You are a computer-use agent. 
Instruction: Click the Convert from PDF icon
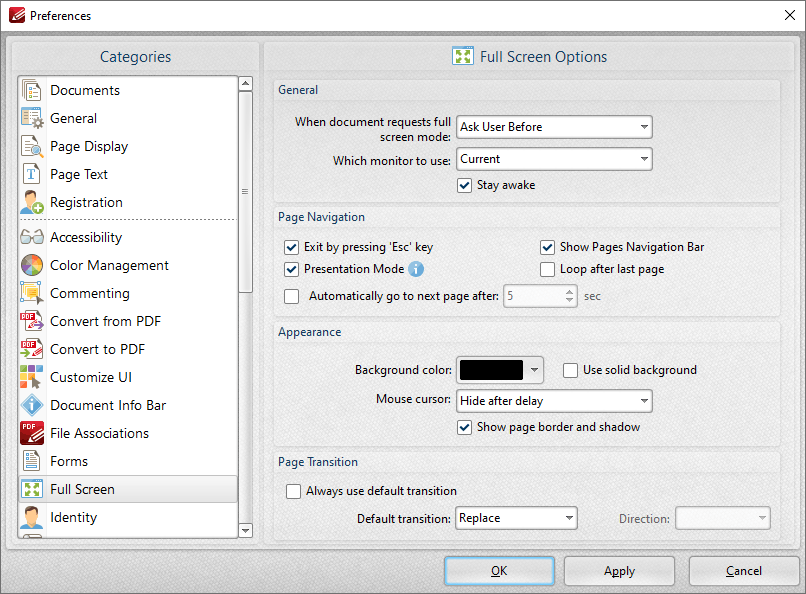[32, 321]
